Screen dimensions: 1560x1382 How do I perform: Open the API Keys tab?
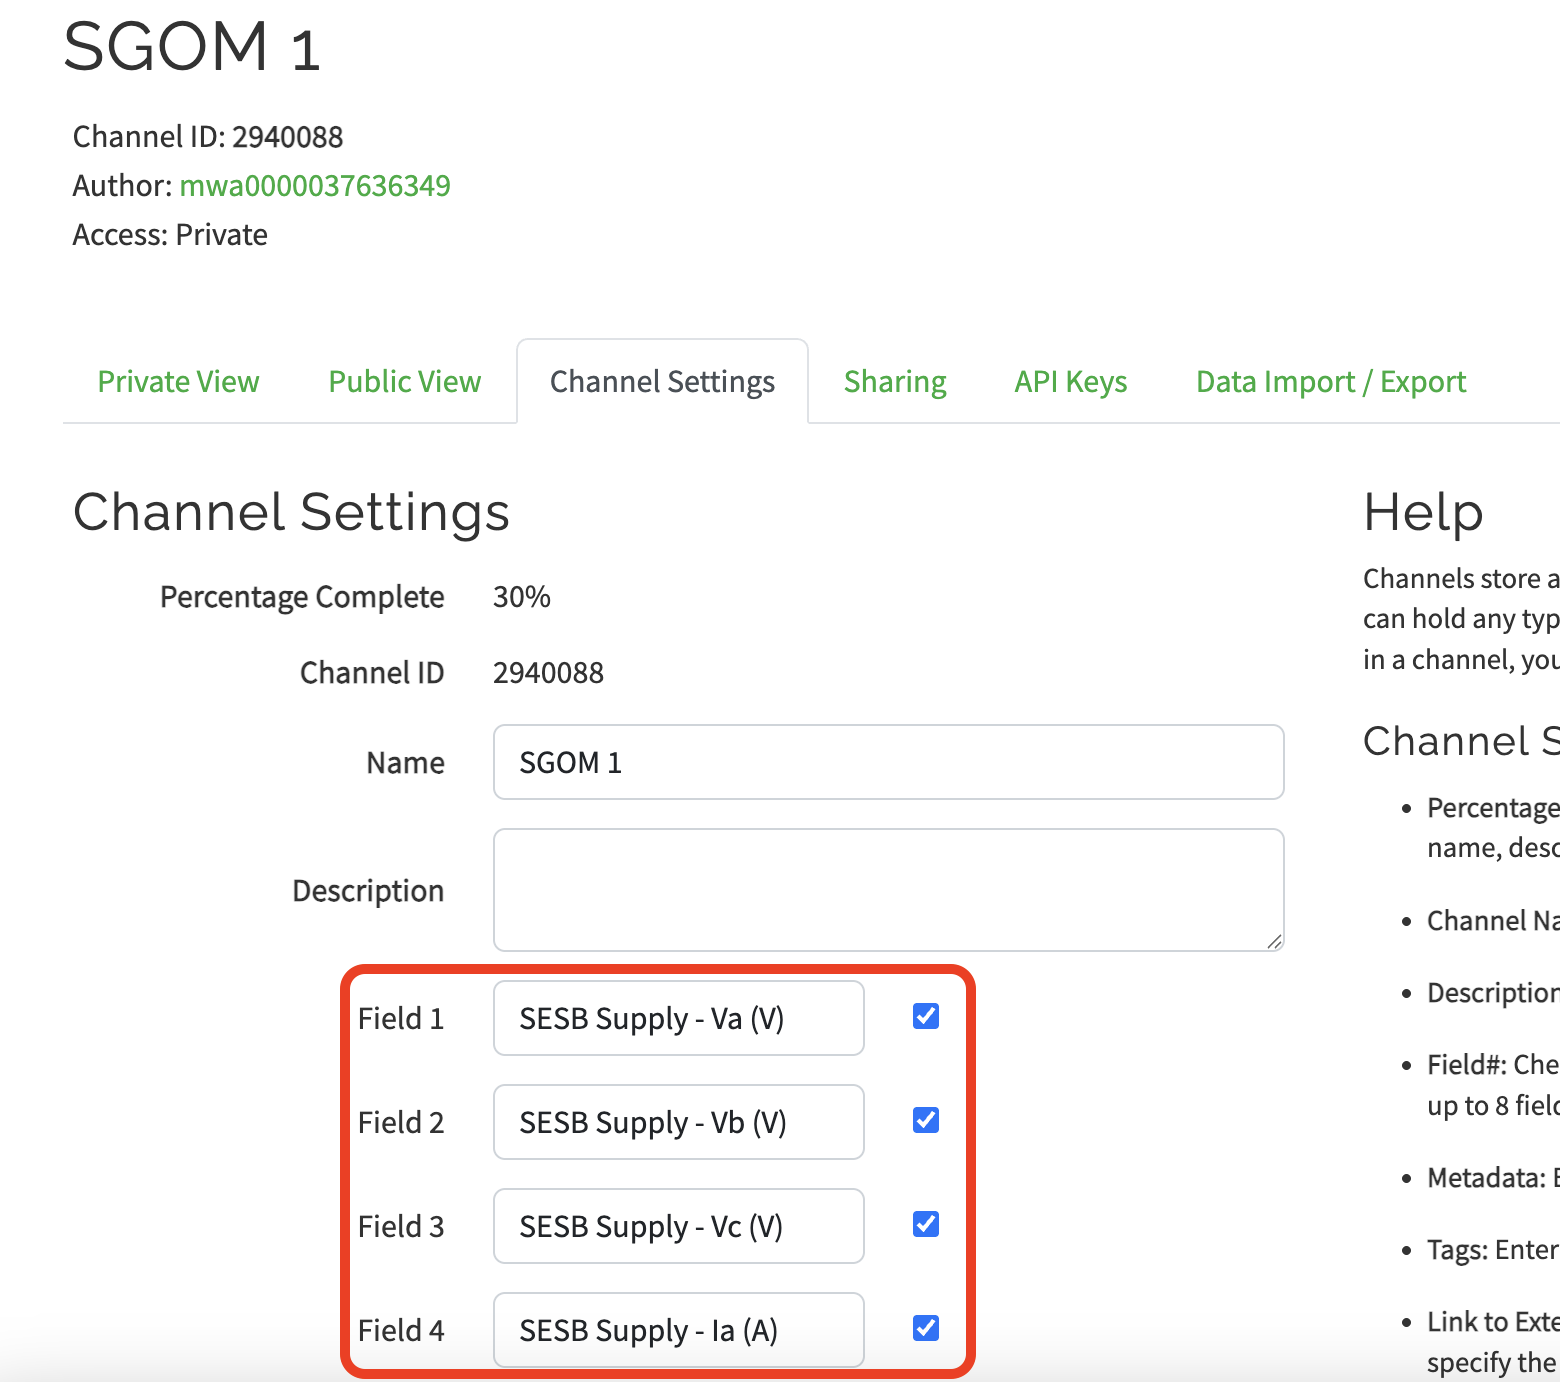coord(1070,382)
